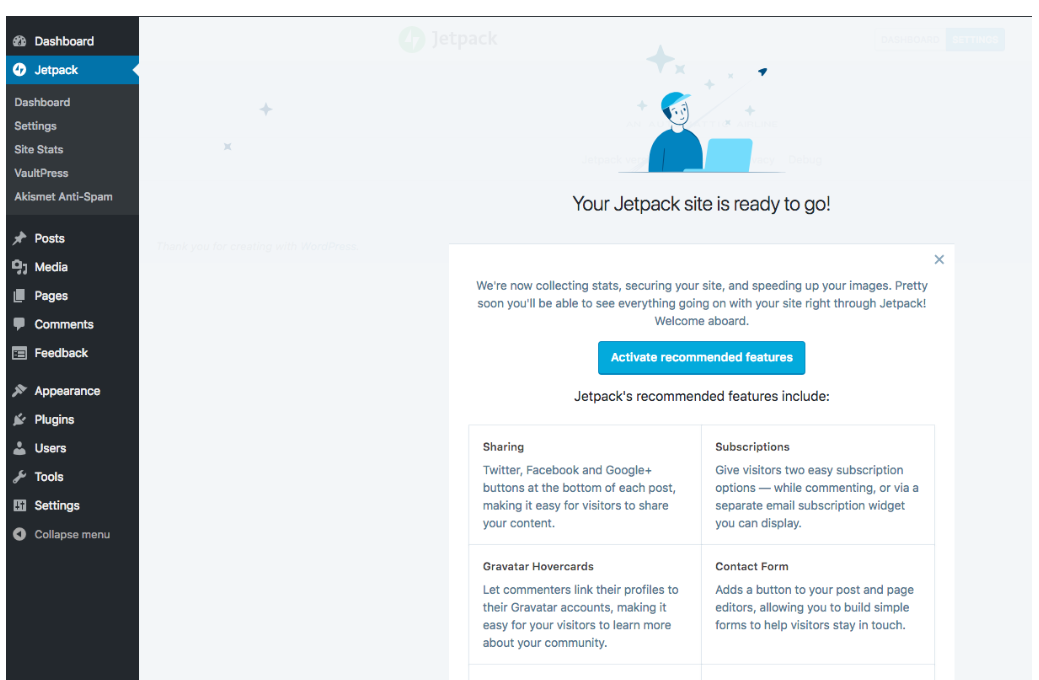Click the Sharing feature heading
The width and height of the screenshot is (1039, 680).
503,447
